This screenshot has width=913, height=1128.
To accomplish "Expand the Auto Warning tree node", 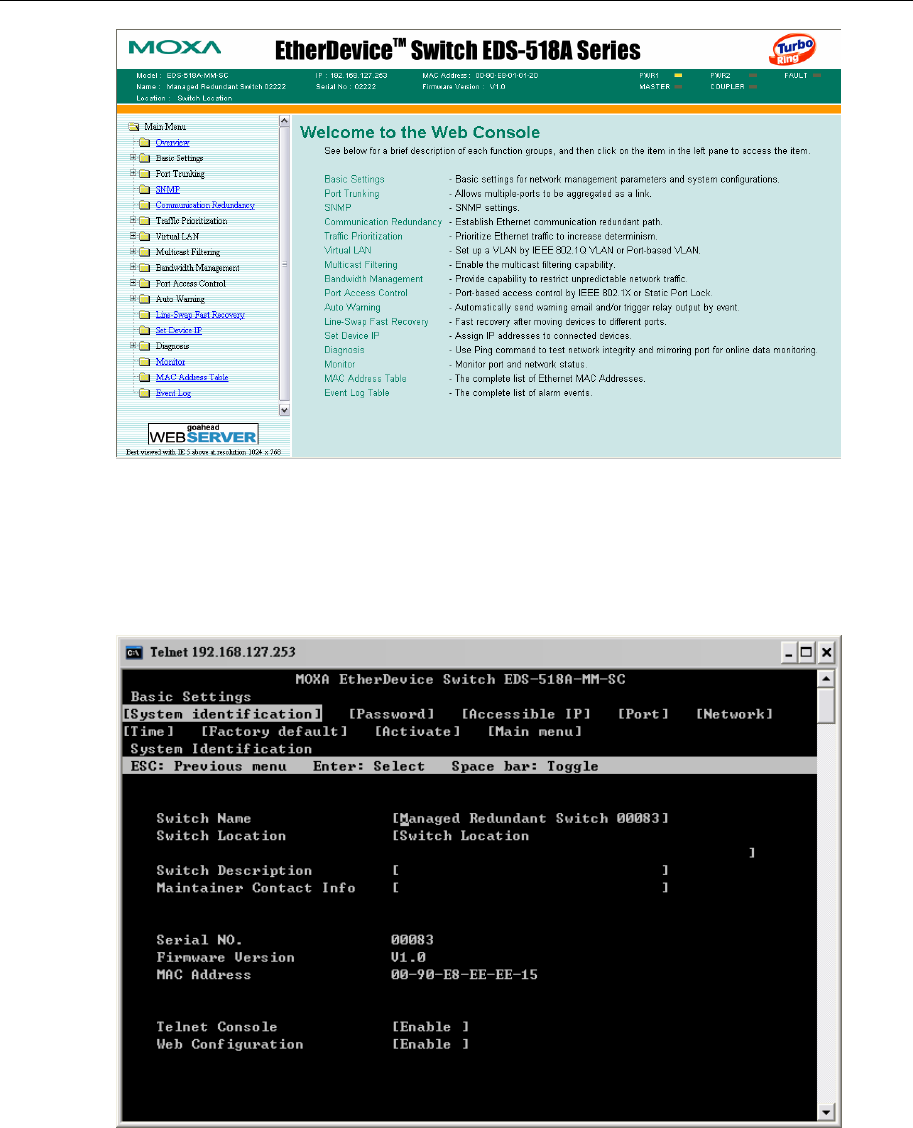I will (x=133, y=298).
